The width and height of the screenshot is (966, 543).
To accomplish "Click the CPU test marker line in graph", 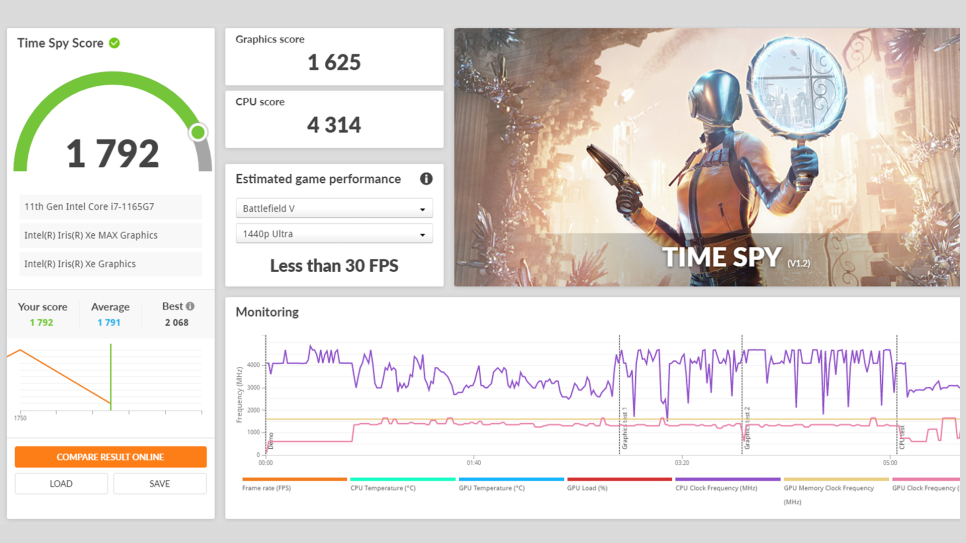I will pos(897,394).
